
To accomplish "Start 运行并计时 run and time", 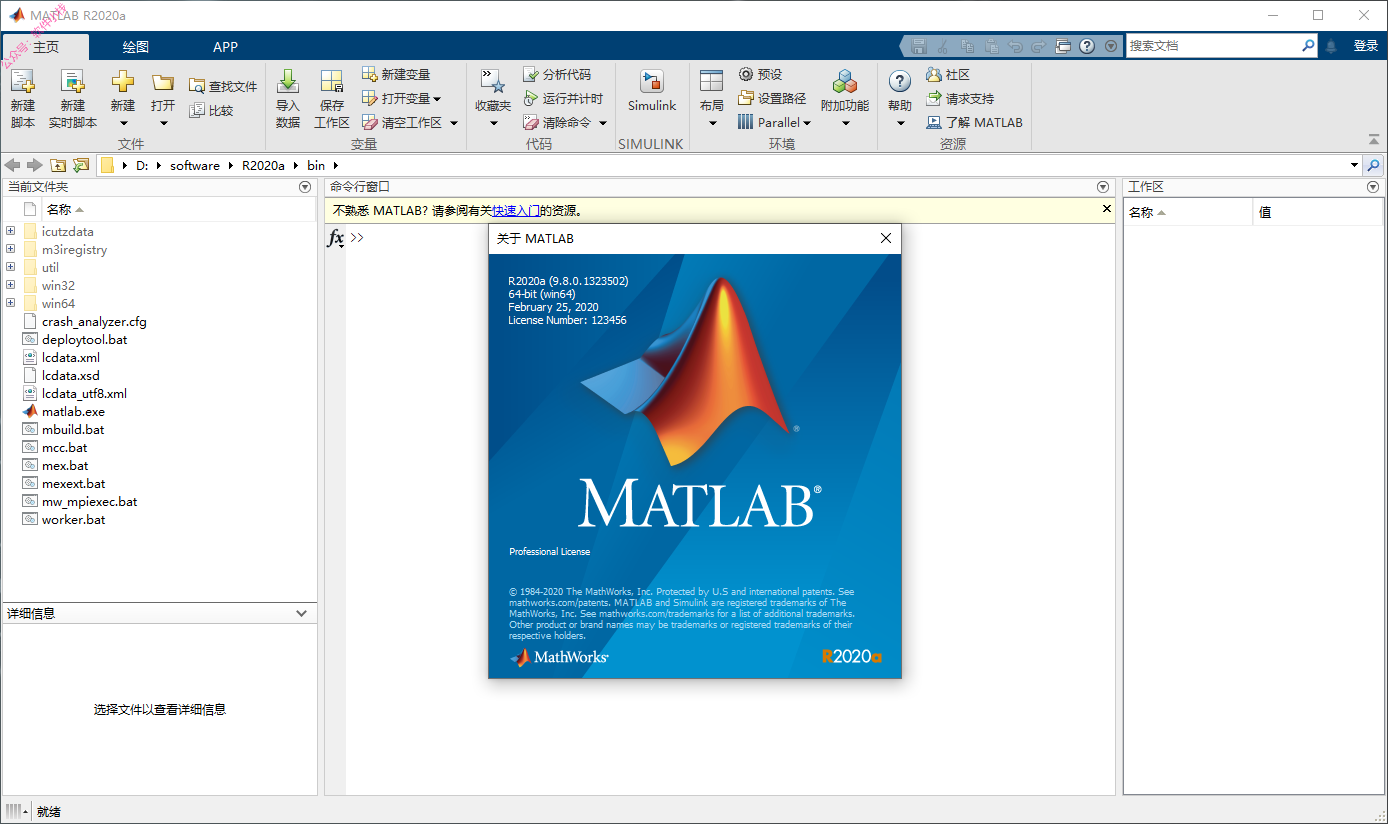I will coord(563,99).
